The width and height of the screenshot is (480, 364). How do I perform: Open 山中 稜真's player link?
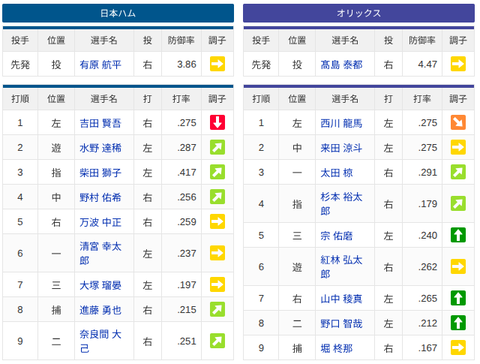[341, 299]
